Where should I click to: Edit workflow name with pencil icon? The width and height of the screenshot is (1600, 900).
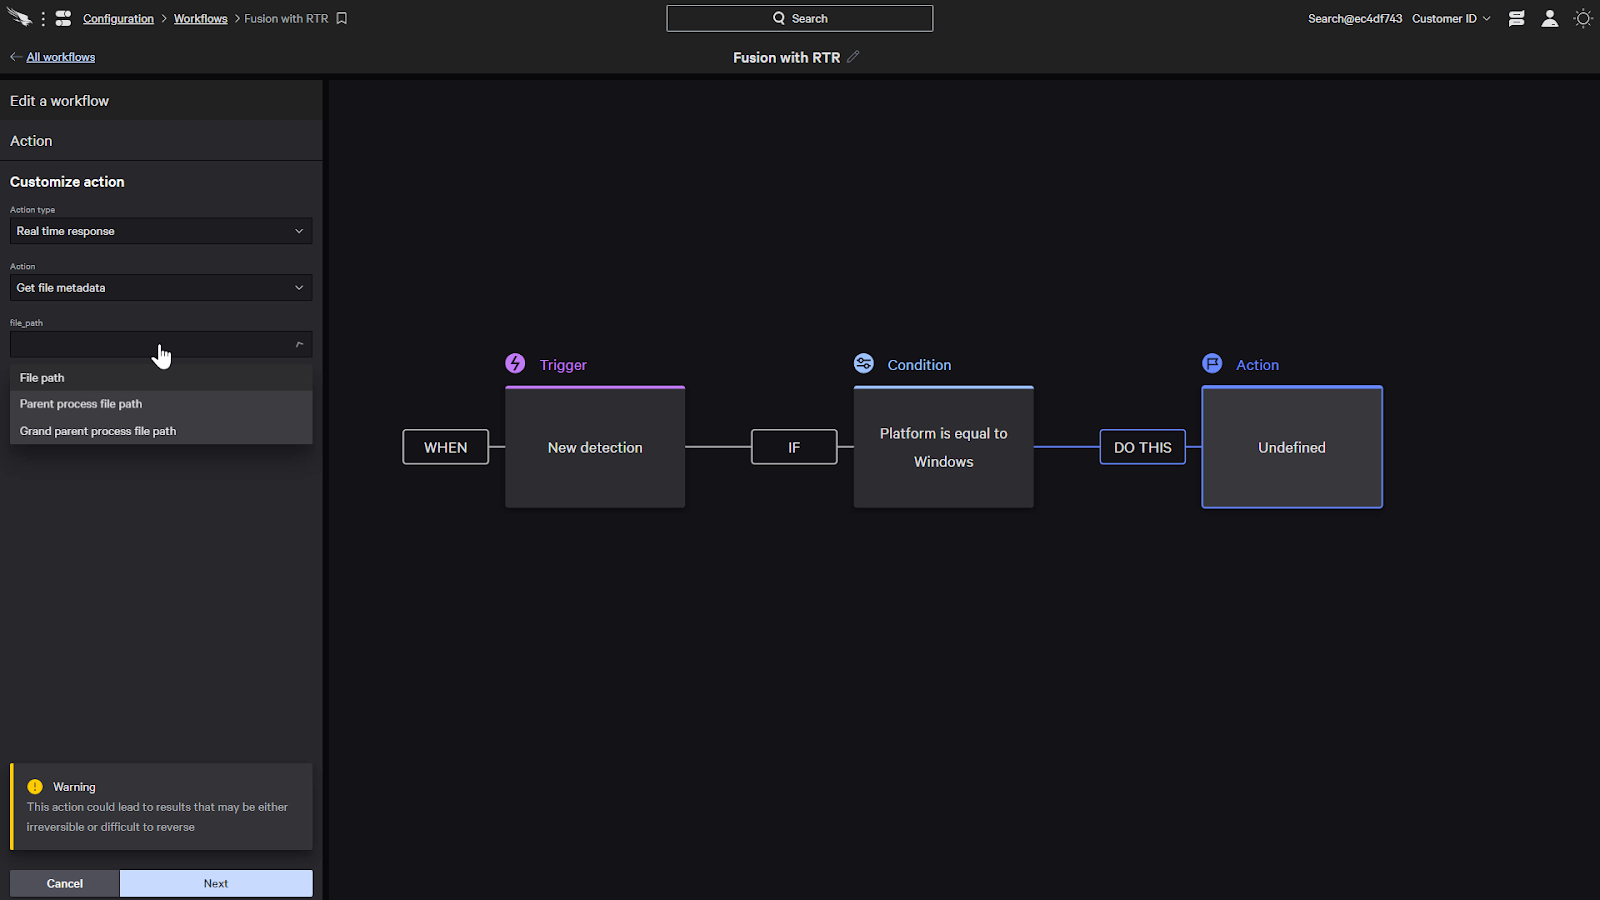pyautogui.click(x=853, y=57)
